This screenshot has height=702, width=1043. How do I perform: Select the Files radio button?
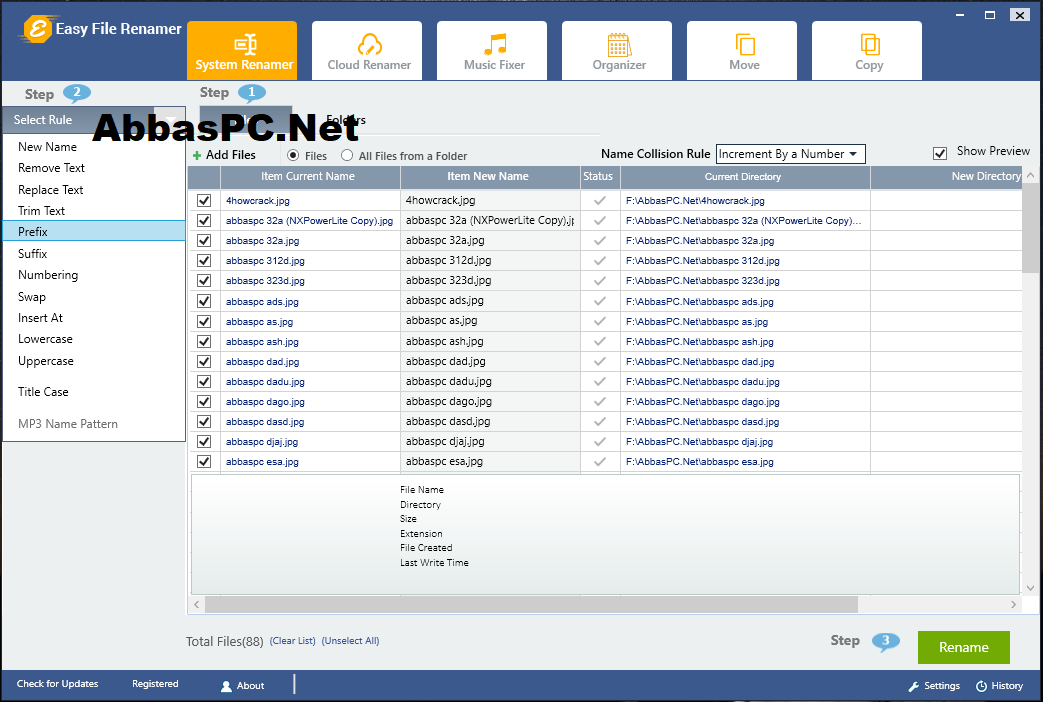tap(293, 155)
